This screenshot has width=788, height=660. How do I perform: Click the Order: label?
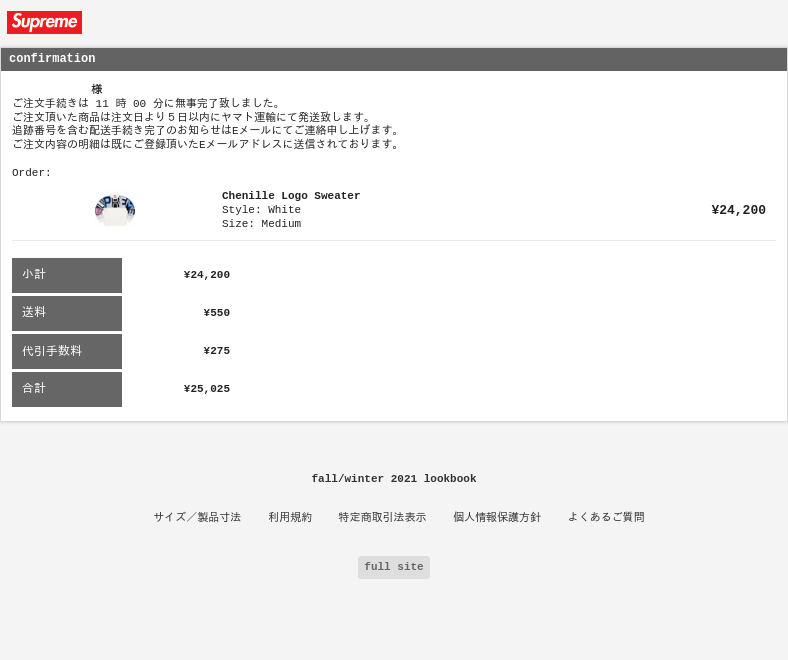(31, 173)
